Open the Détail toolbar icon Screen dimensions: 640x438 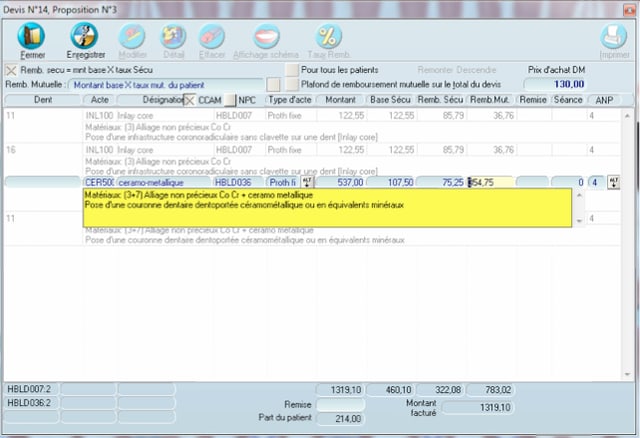pos(173,36)
